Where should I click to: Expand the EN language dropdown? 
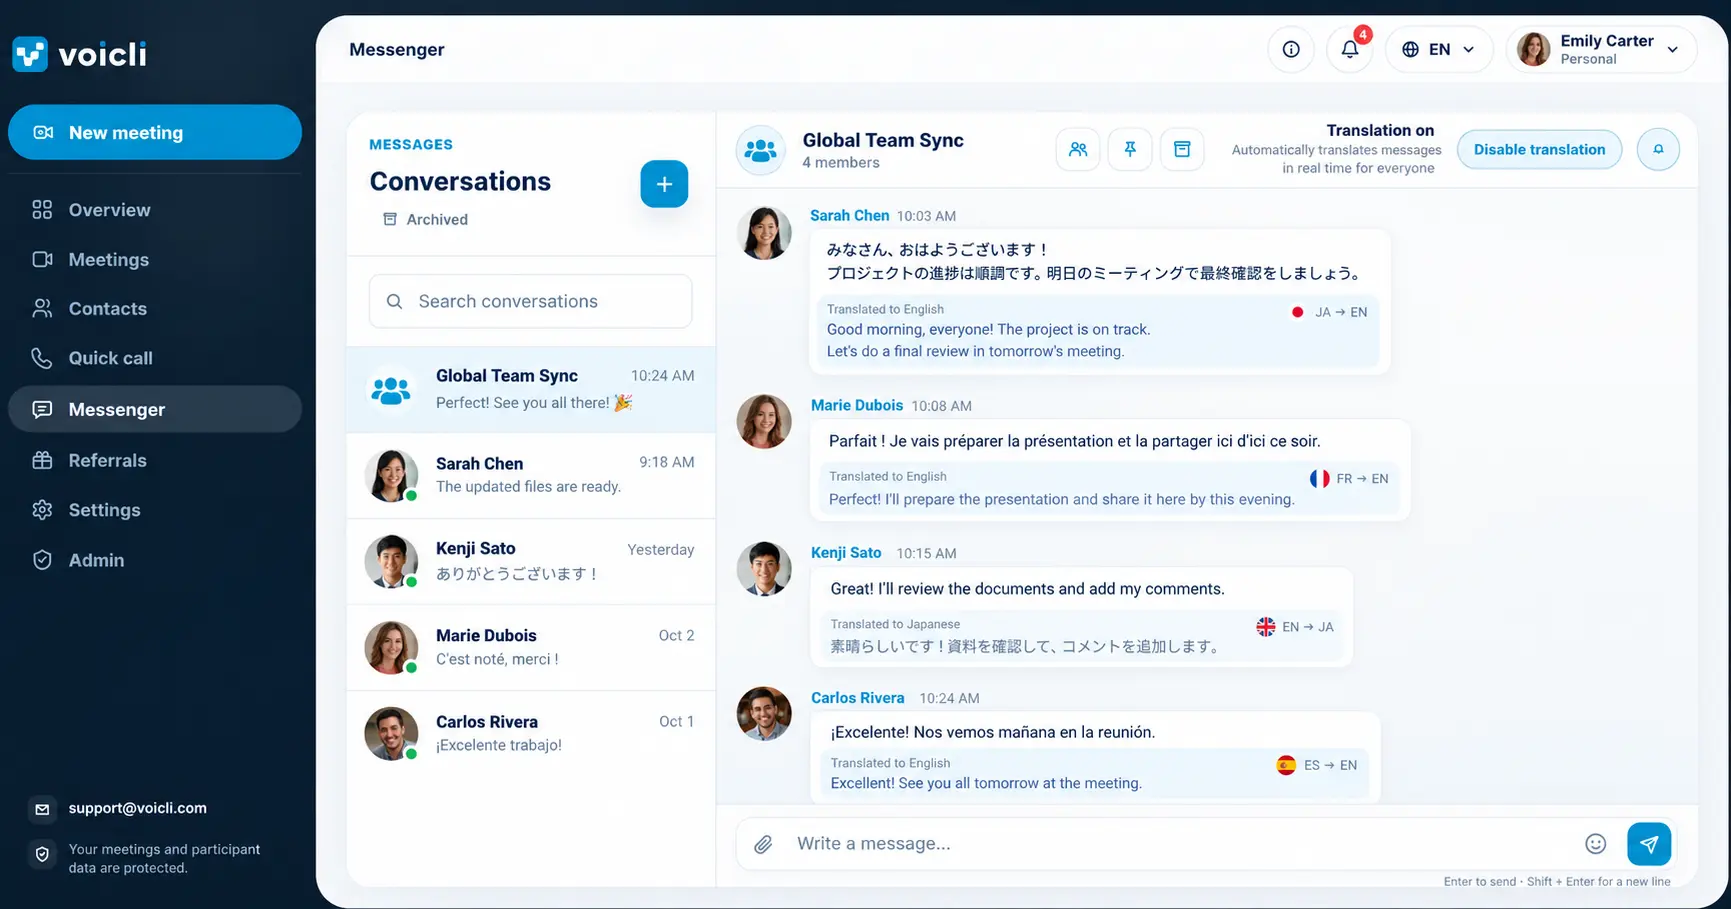(x=1439, y=49)
